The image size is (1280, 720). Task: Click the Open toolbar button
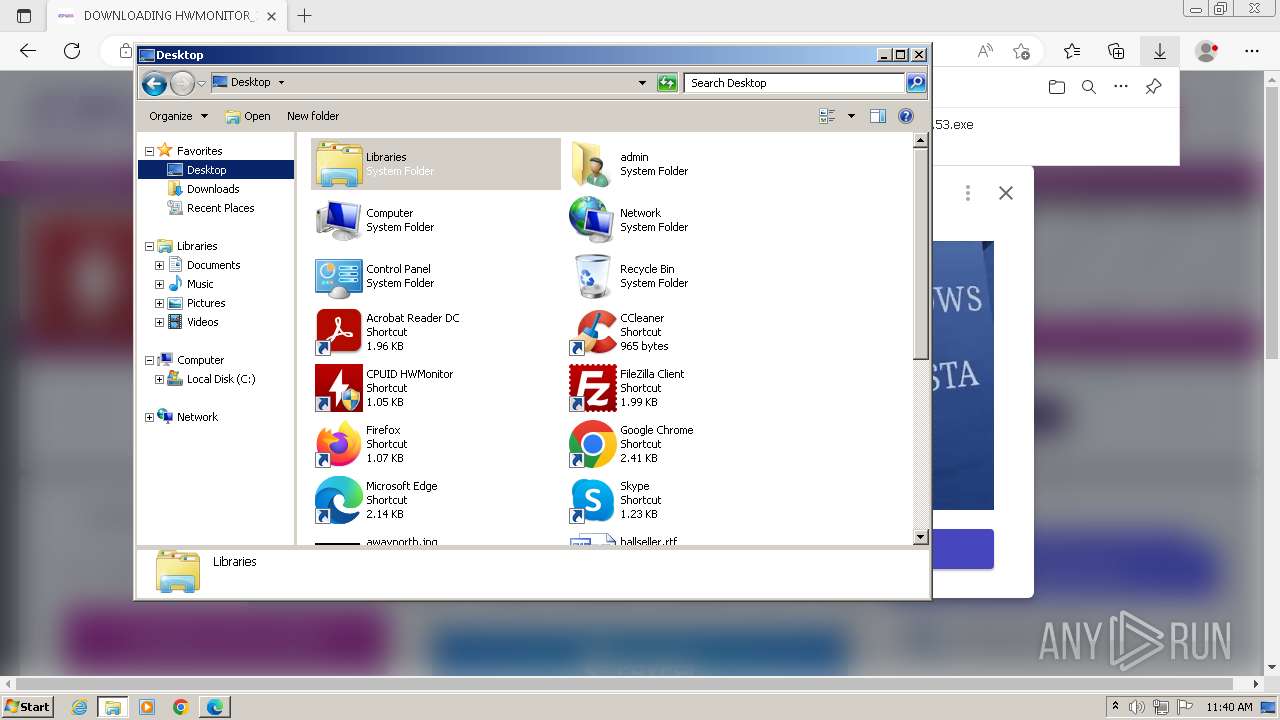(x=248, y=116)
